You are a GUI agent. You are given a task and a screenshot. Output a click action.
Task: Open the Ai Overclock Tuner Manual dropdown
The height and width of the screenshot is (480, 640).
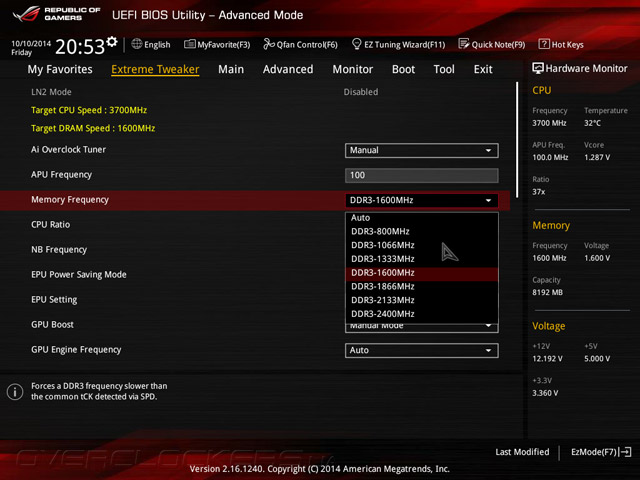[422, 150]
